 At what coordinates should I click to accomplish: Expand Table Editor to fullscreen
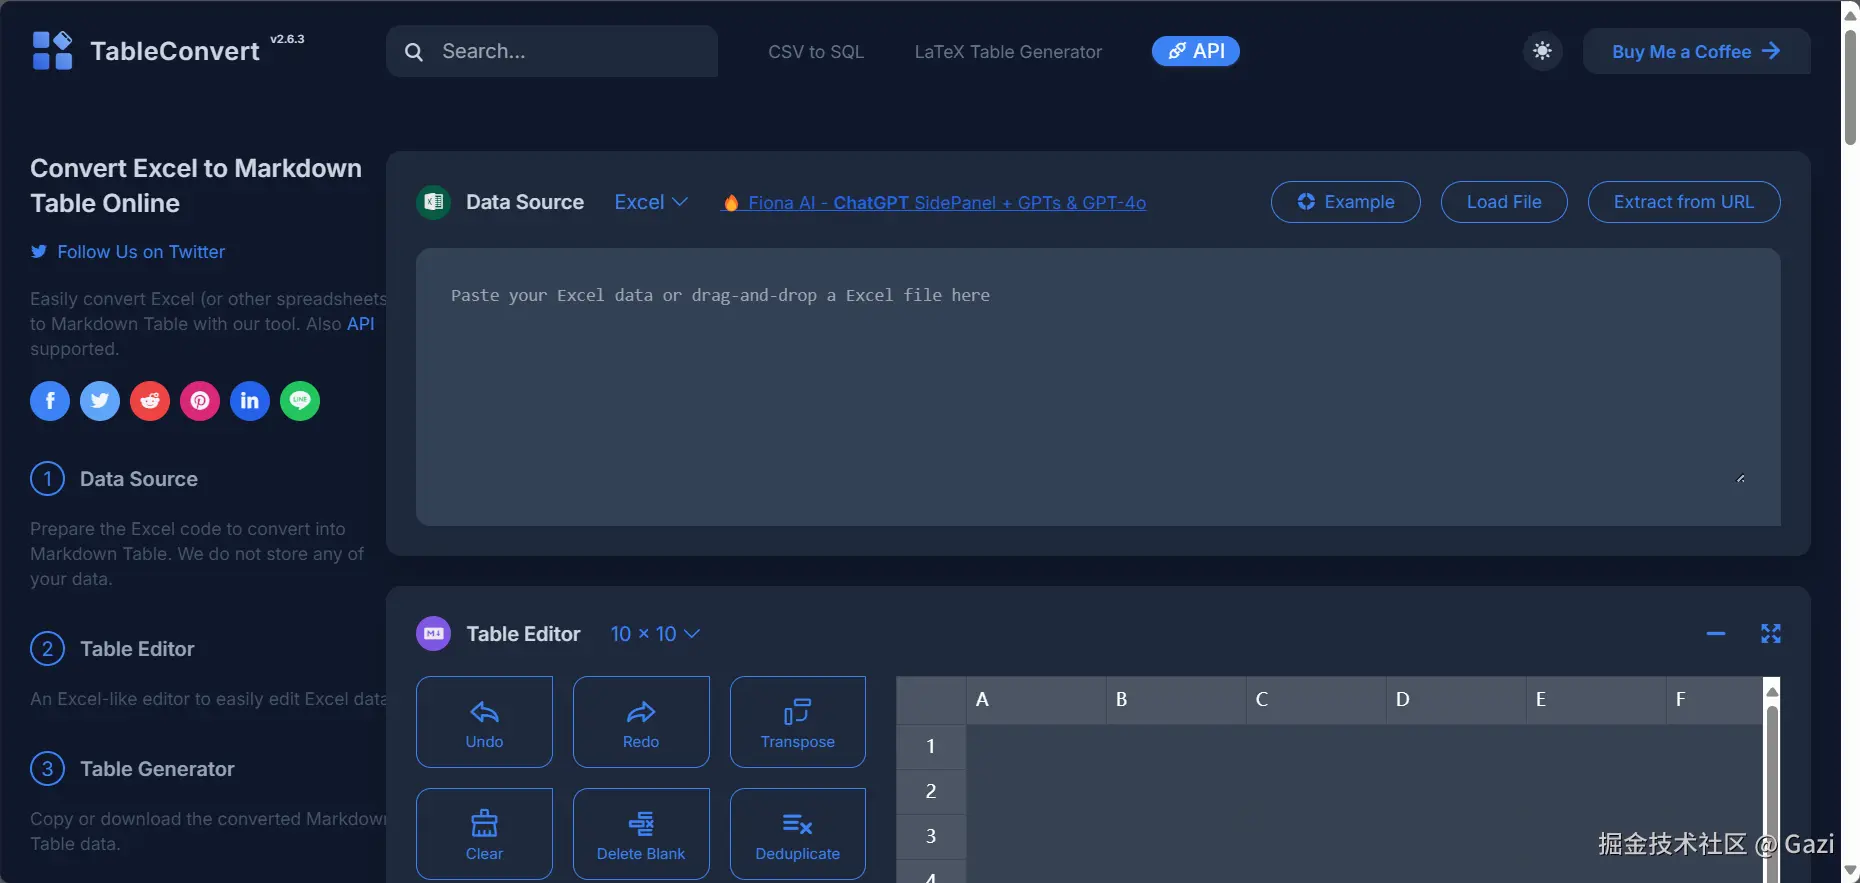click(1771, 634)
